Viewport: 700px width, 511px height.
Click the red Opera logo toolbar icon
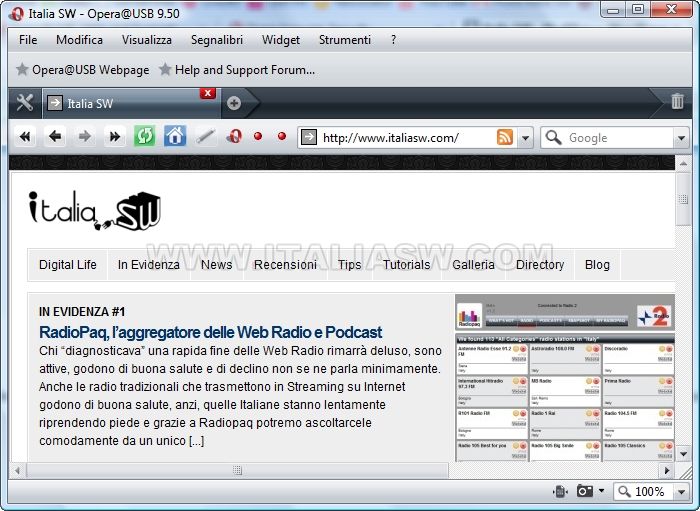(234, 136)
